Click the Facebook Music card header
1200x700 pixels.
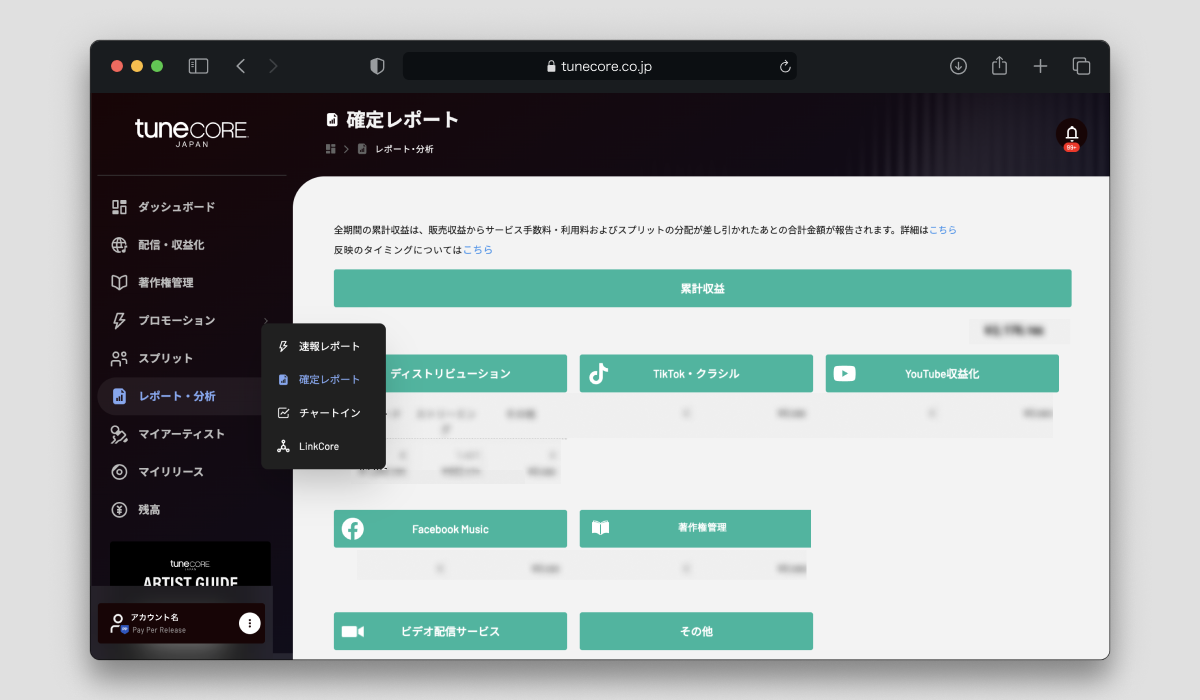click(x=450, y=529)
